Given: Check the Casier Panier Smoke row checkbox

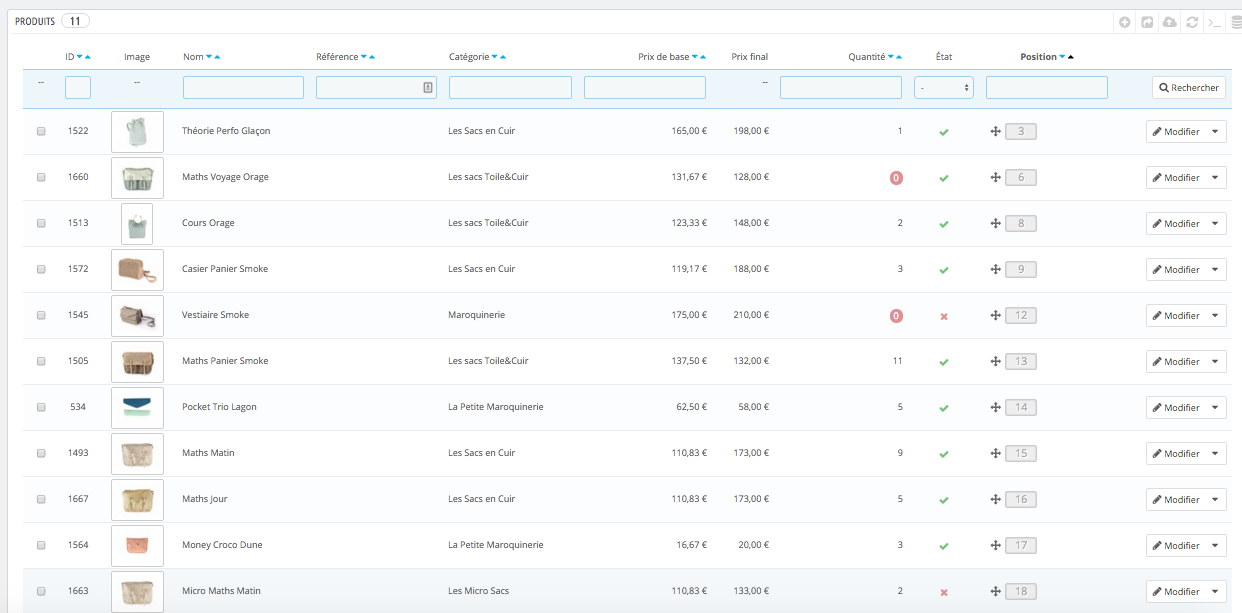Looking at the screenshot, I should [41, 269].
